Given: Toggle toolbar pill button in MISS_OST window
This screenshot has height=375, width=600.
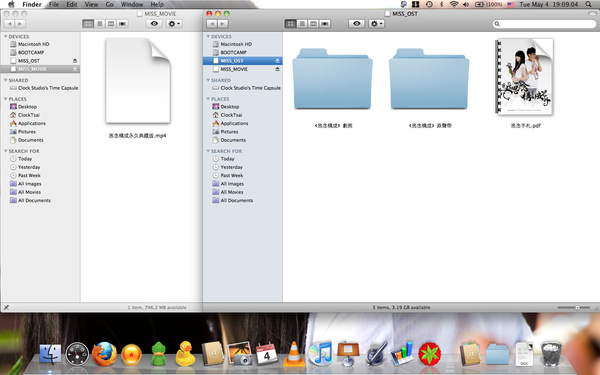Looking at the screenshot, I should [592, 13].
